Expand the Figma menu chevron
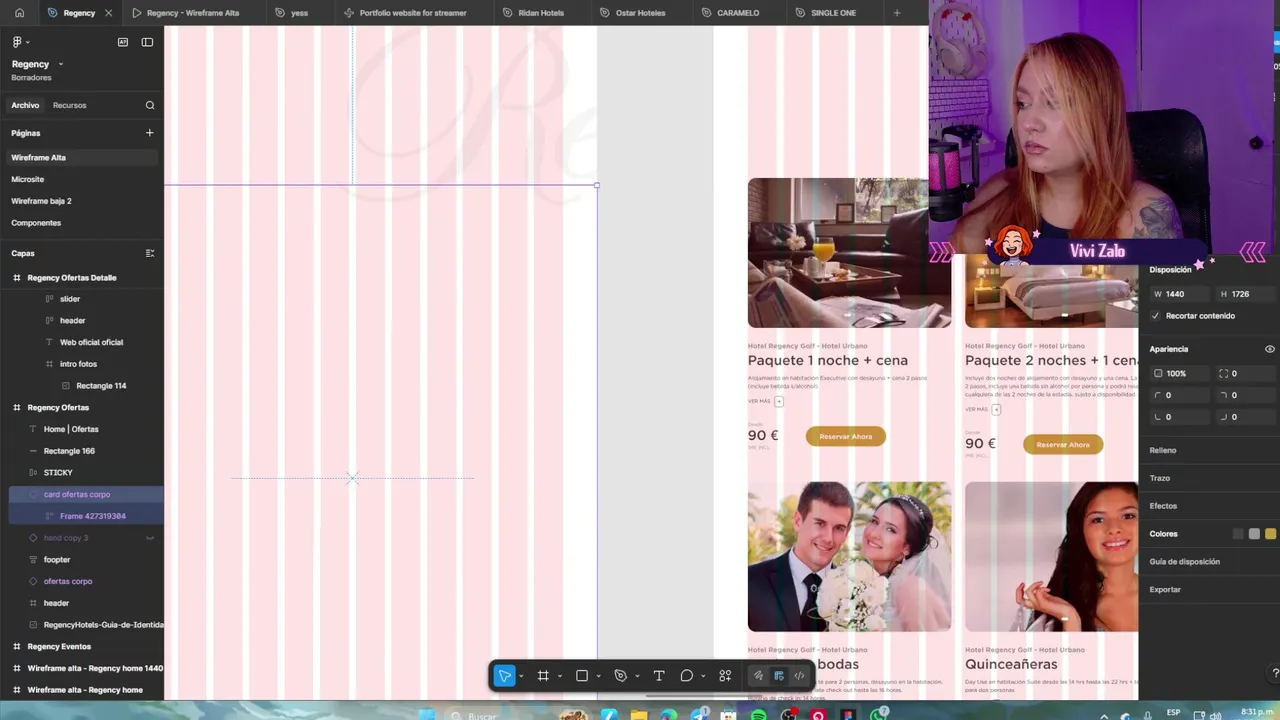 pyautogui.click(x=28, y=42)
